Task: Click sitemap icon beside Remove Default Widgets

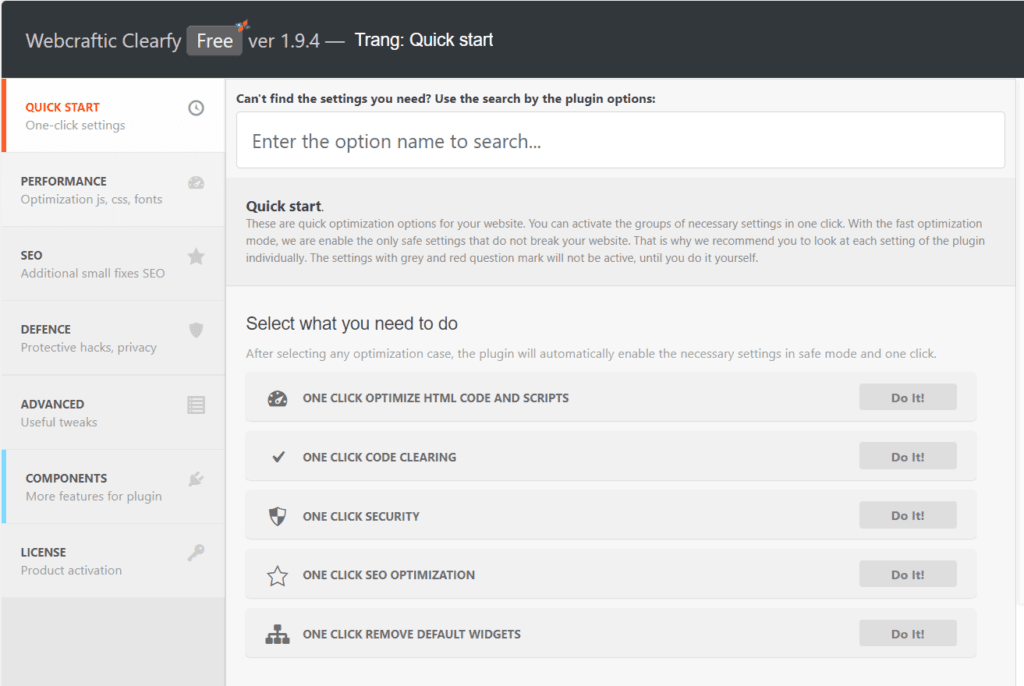Action: click(x=278, y=634)
